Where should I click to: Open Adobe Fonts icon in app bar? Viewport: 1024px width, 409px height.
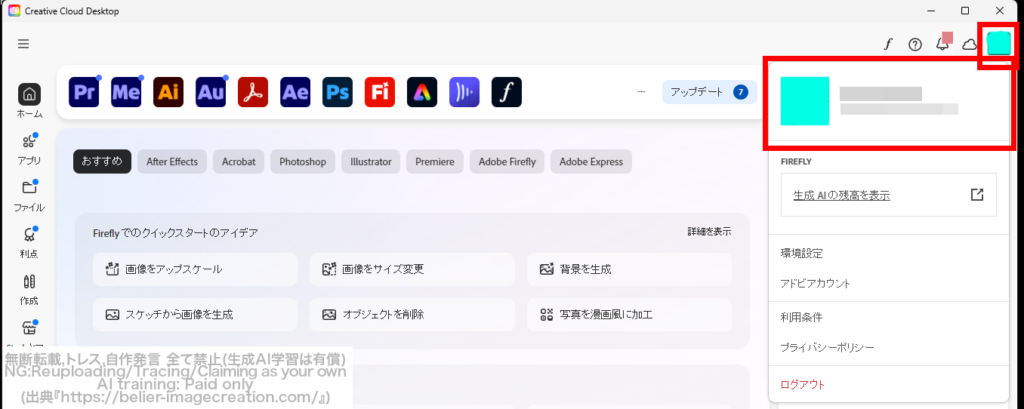507,92
